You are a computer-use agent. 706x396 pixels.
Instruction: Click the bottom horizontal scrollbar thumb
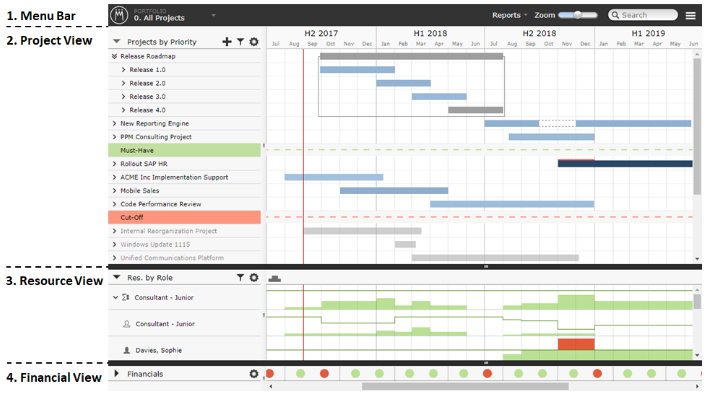pos(465,386)
